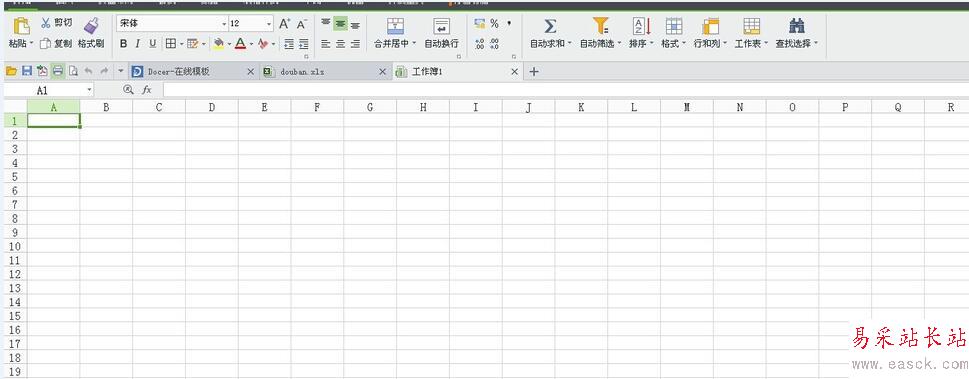Click the Copy (复制) button
Viewport: 969px width, 379px height.
pyautogui.click(x=56, y=44)
